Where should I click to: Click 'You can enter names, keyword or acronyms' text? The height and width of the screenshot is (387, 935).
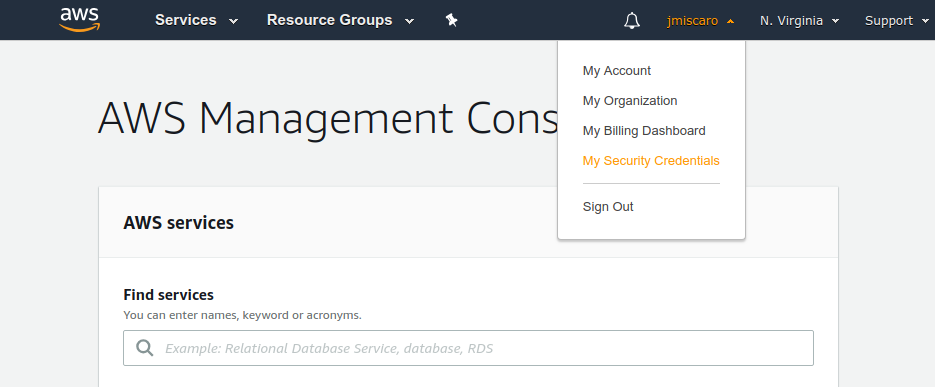coord(242,315)
